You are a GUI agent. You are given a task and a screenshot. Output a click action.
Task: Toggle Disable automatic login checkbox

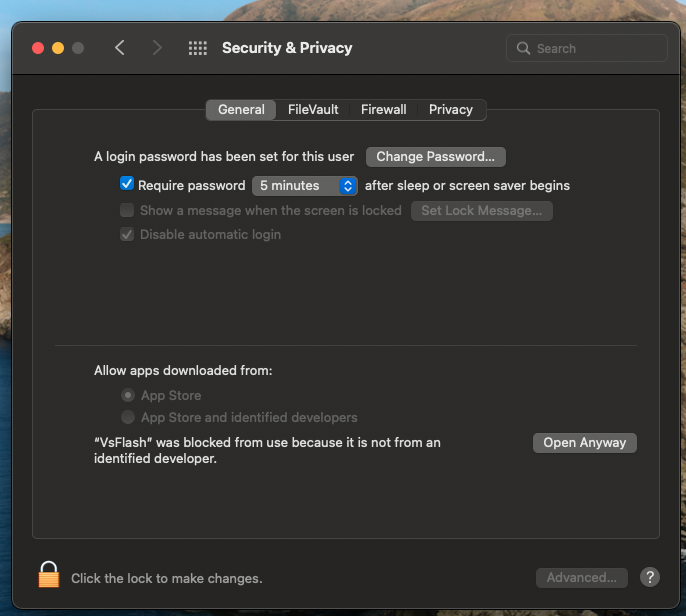127,234
